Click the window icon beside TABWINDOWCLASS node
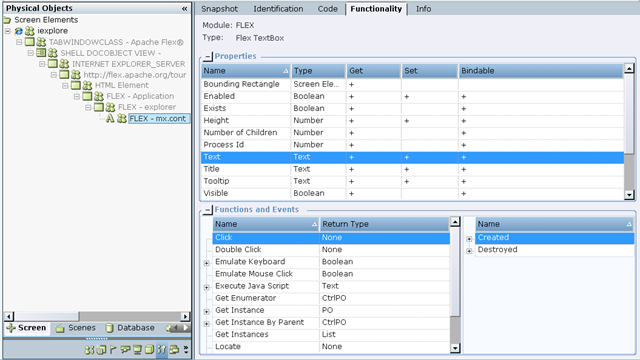This screenshot has height=360, width=640. 29,42
